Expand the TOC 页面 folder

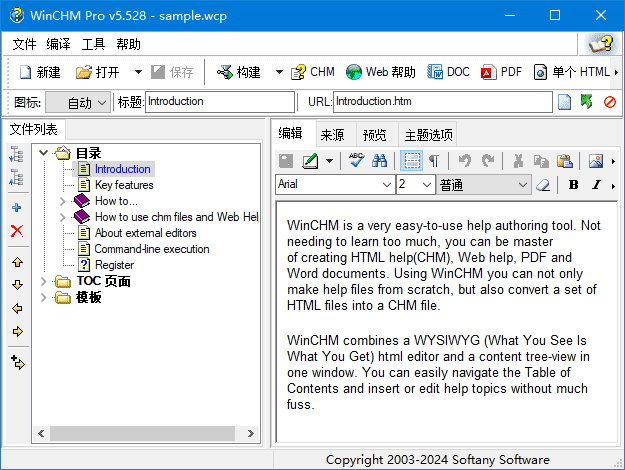(x=44, y=281)
